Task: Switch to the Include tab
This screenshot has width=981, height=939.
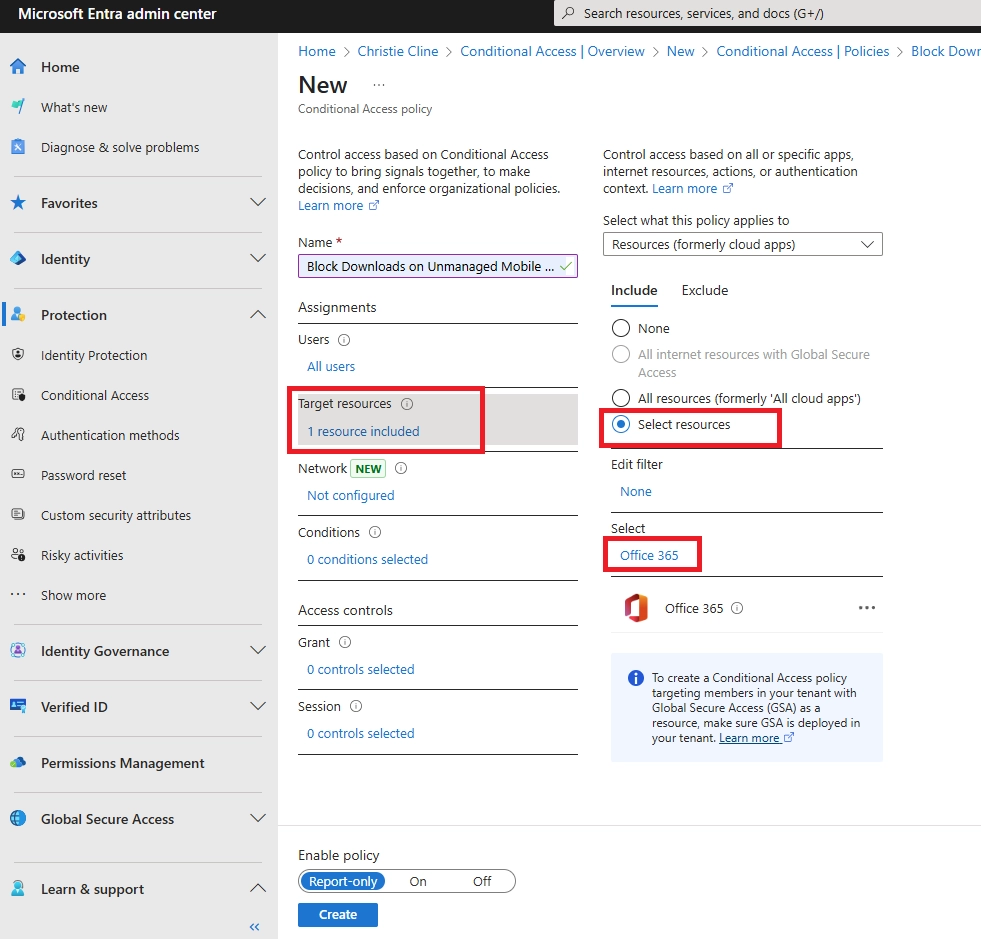Action: 634,290
